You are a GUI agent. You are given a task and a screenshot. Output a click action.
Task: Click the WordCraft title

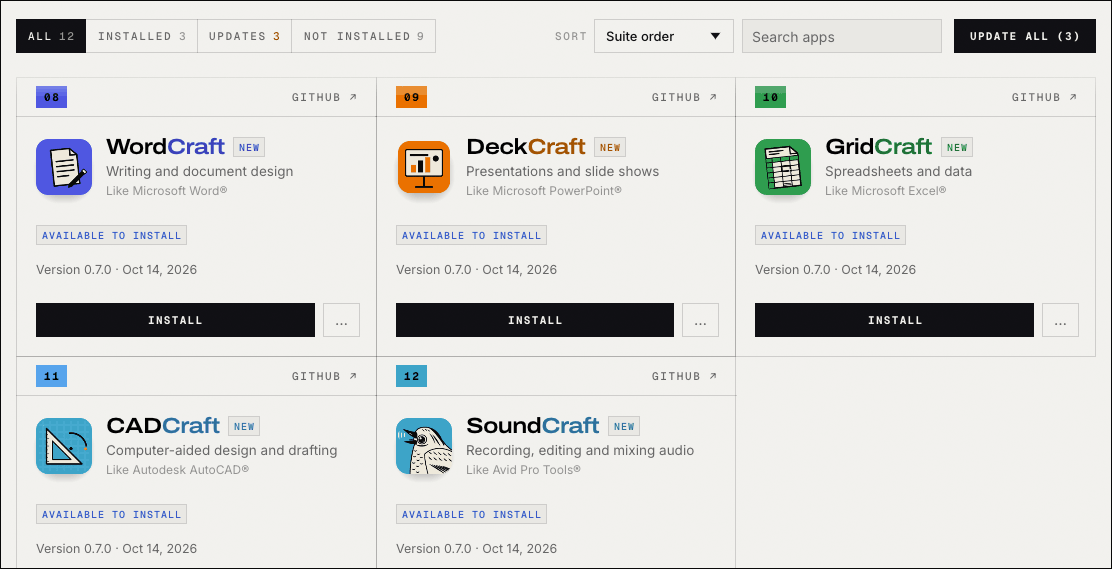click(x=165, y=147)
